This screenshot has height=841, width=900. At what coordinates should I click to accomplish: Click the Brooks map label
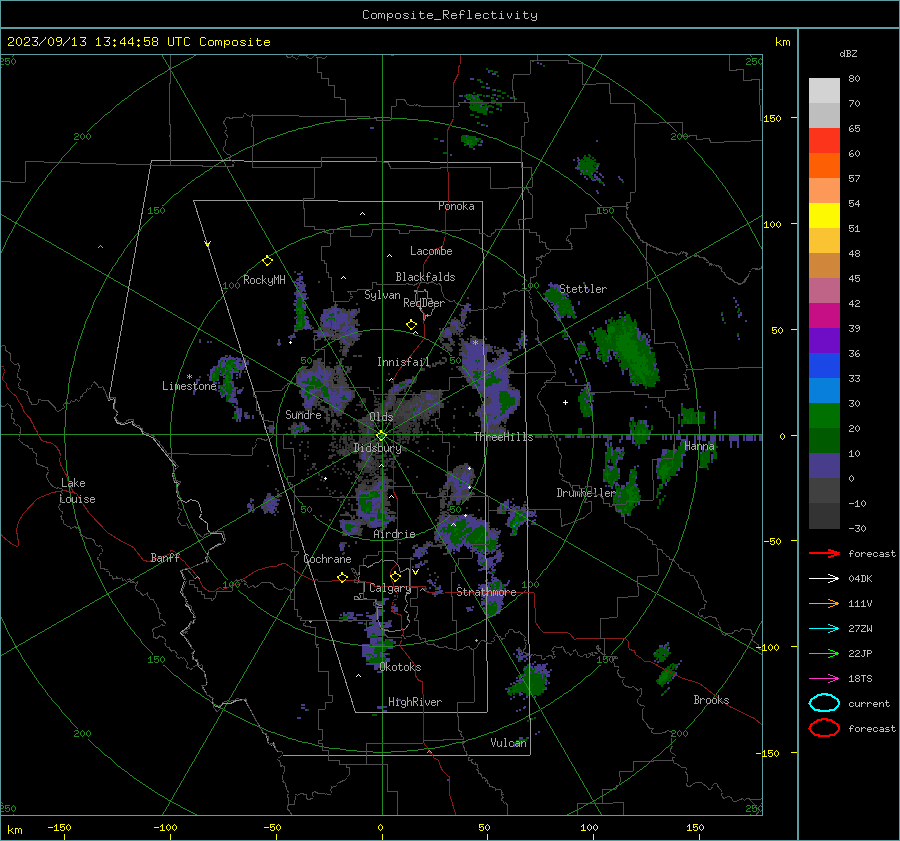[711, 700]
